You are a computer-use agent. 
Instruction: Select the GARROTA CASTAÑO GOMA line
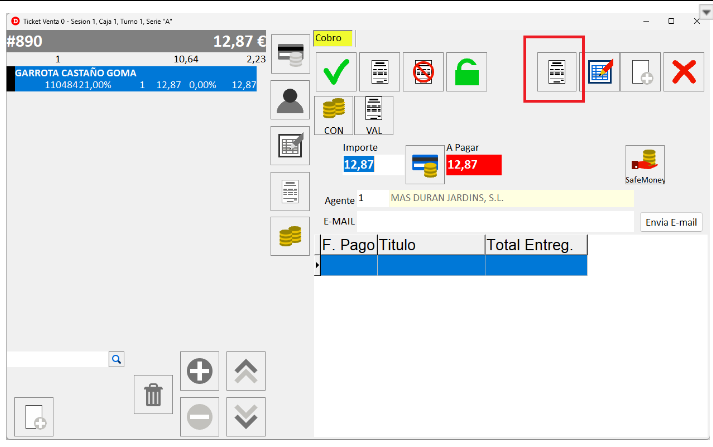coord(132,79)
